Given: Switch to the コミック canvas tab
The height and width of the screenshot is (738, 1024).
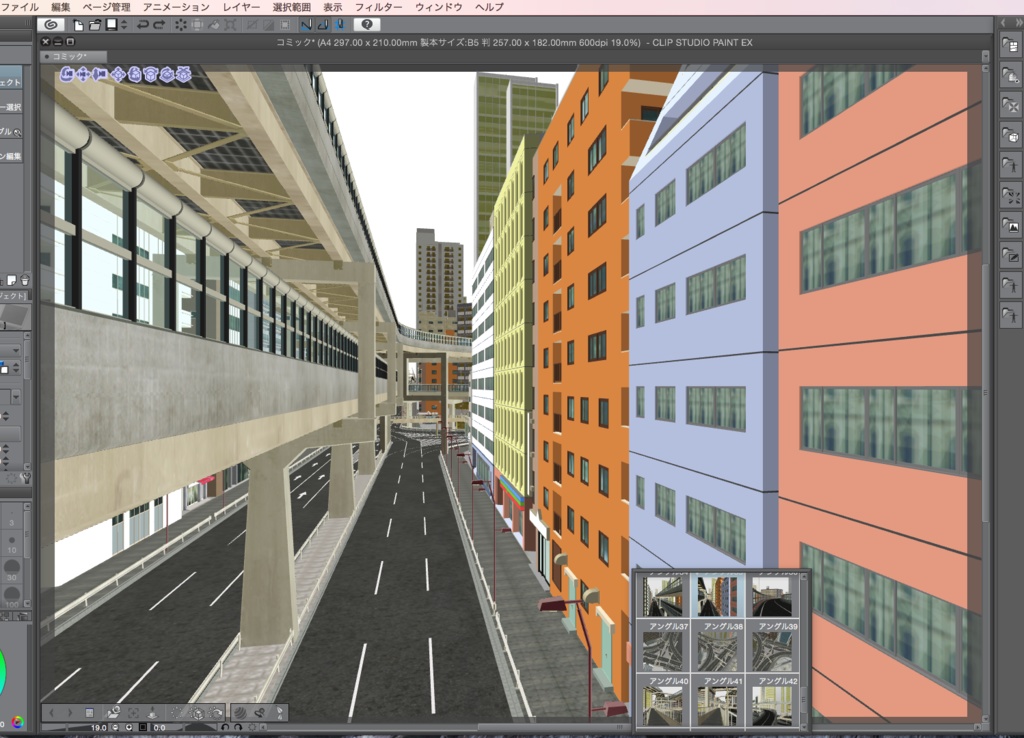Looking at the screenshot, I should (x=68, y=57).
